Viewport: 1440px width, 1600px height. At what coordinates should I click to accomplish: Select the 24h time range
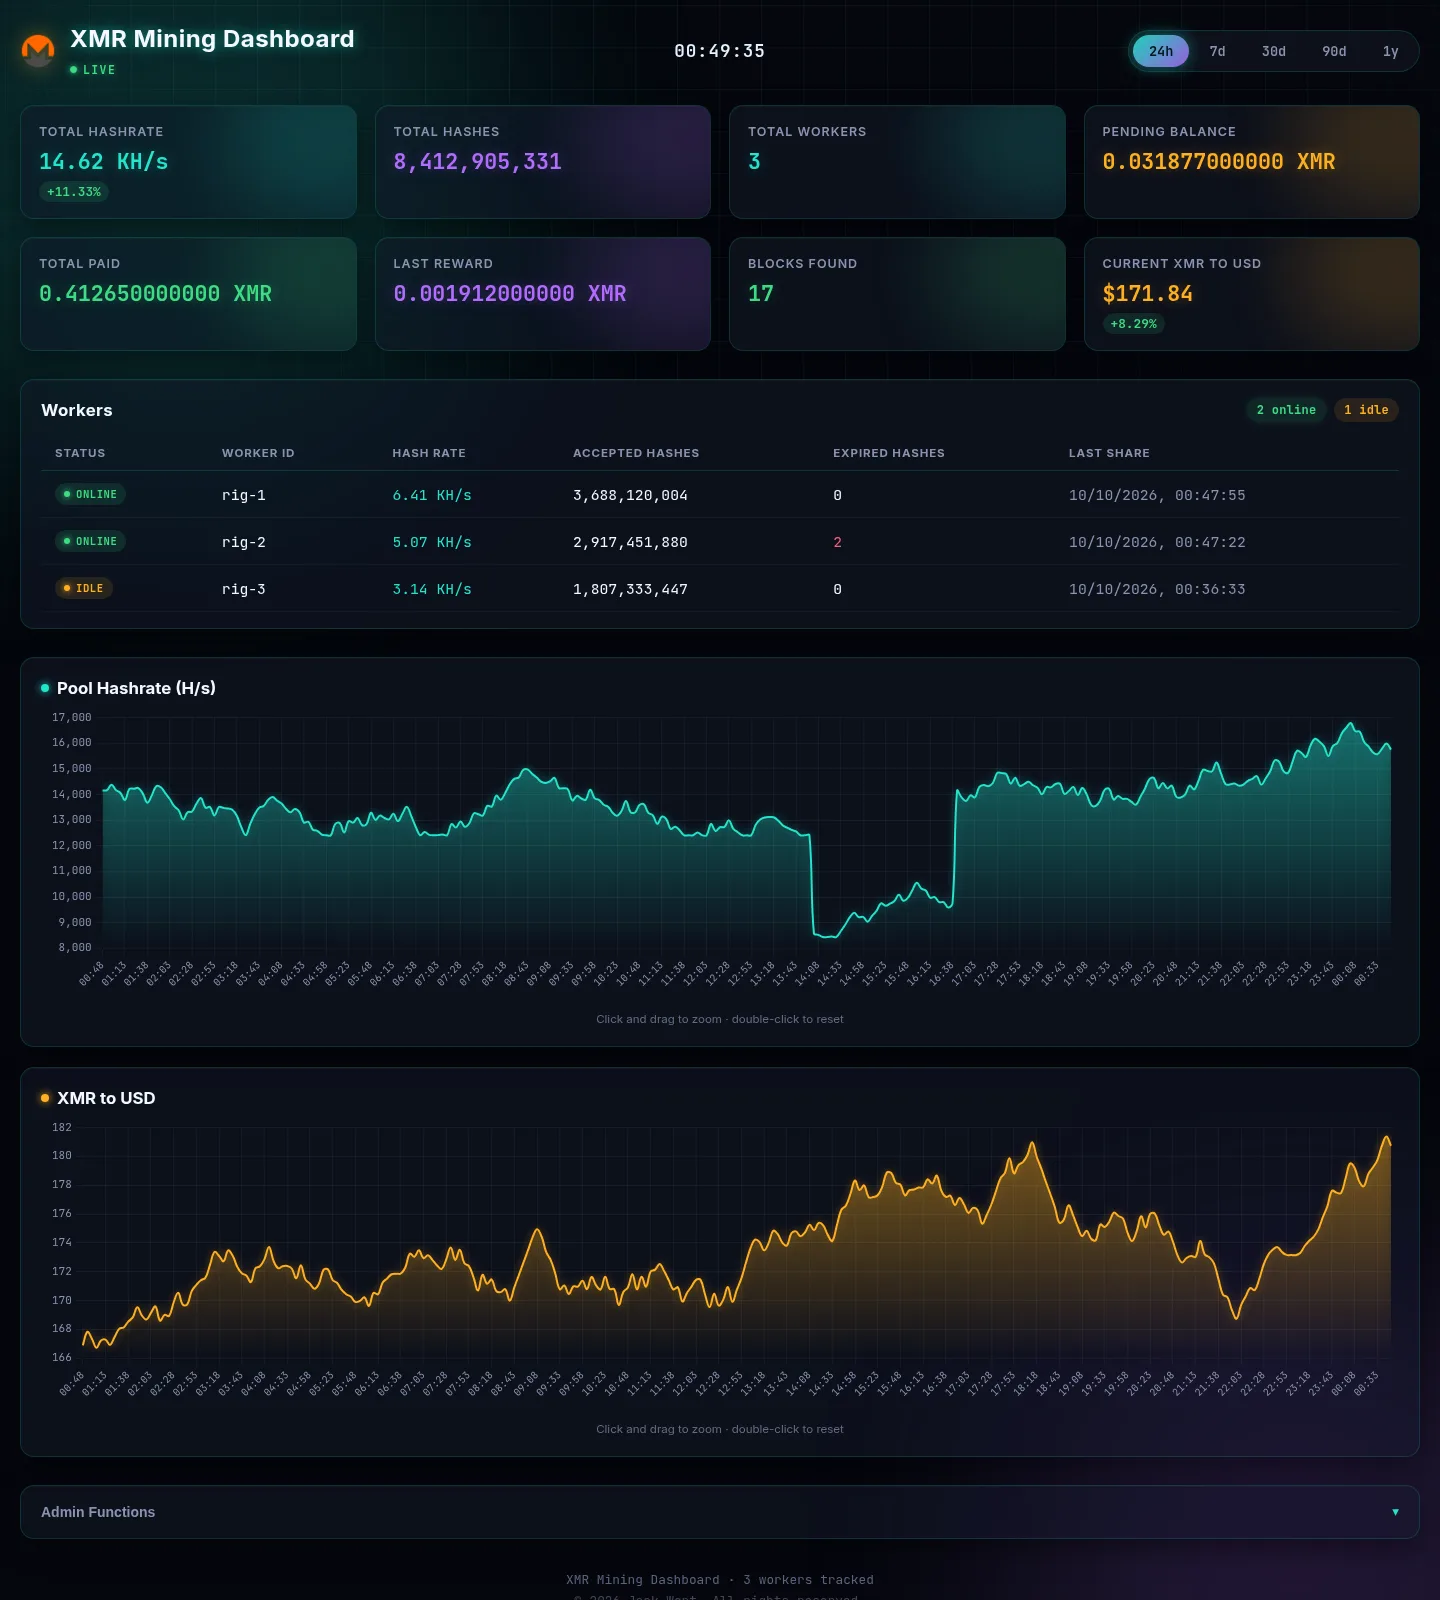1161,51
